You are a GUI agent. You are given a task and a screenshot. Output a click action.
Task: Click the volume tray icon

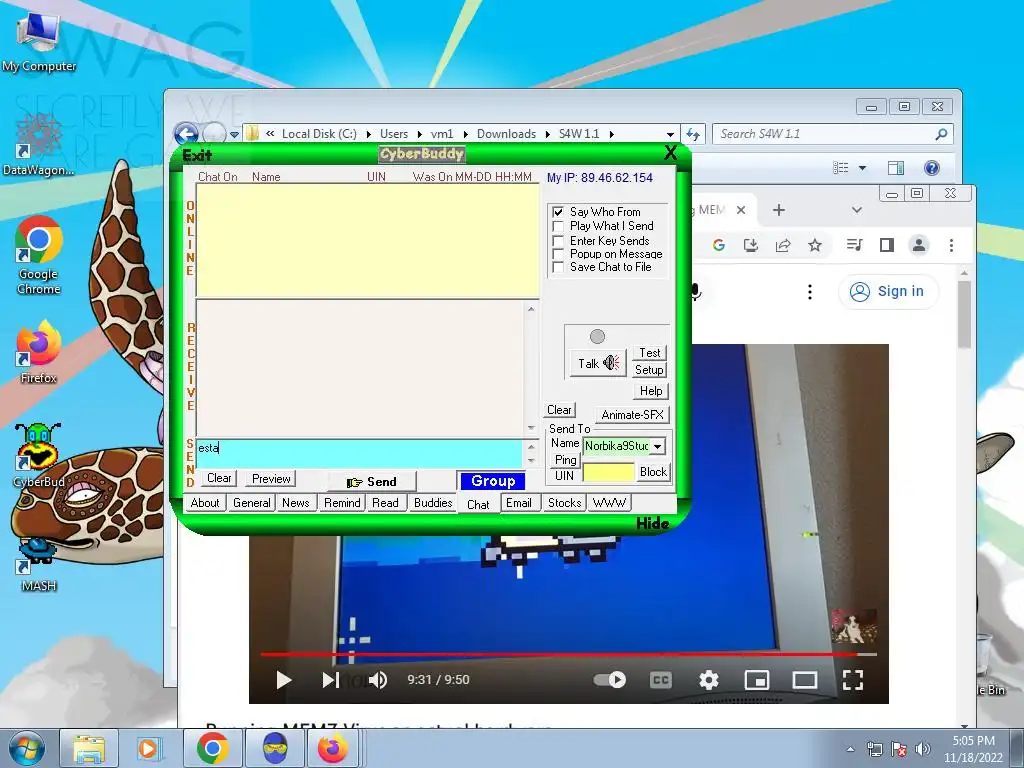pos(923,749)
